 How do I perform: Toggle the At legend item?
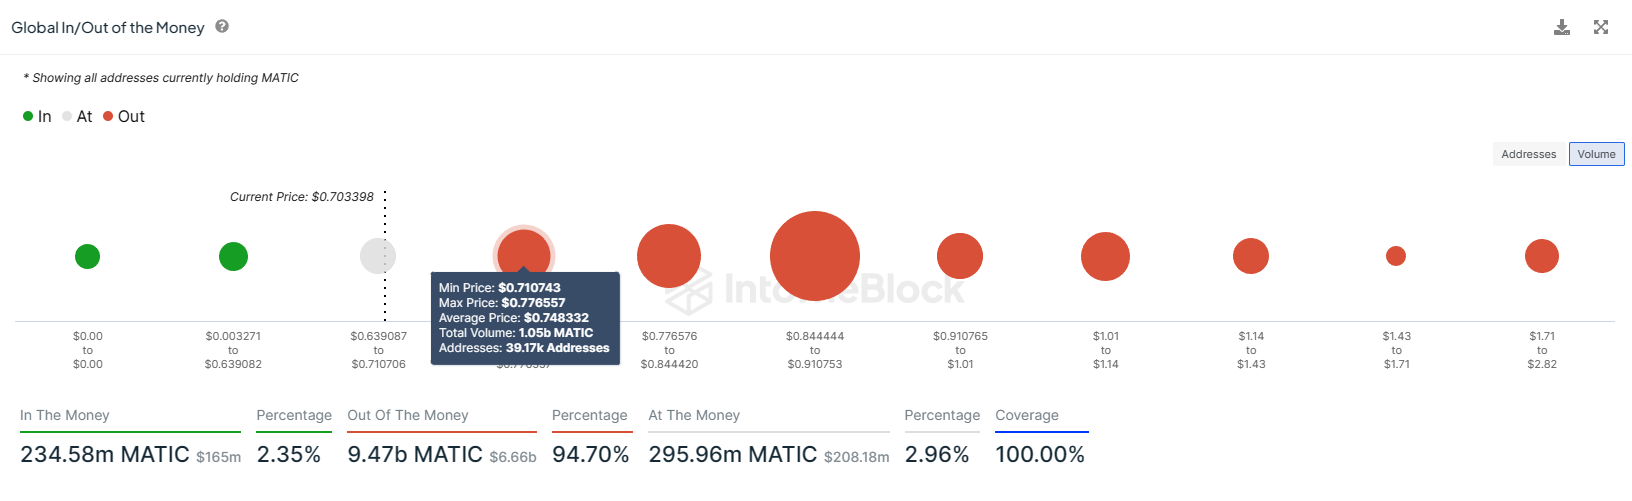tap(77, 117)
